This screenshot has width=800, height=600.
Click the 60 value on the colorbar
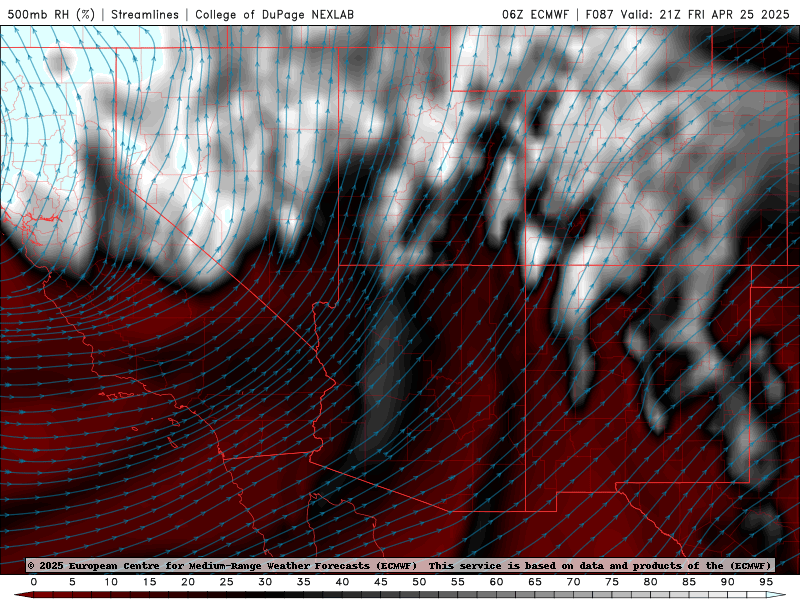[x=496, y=582]
